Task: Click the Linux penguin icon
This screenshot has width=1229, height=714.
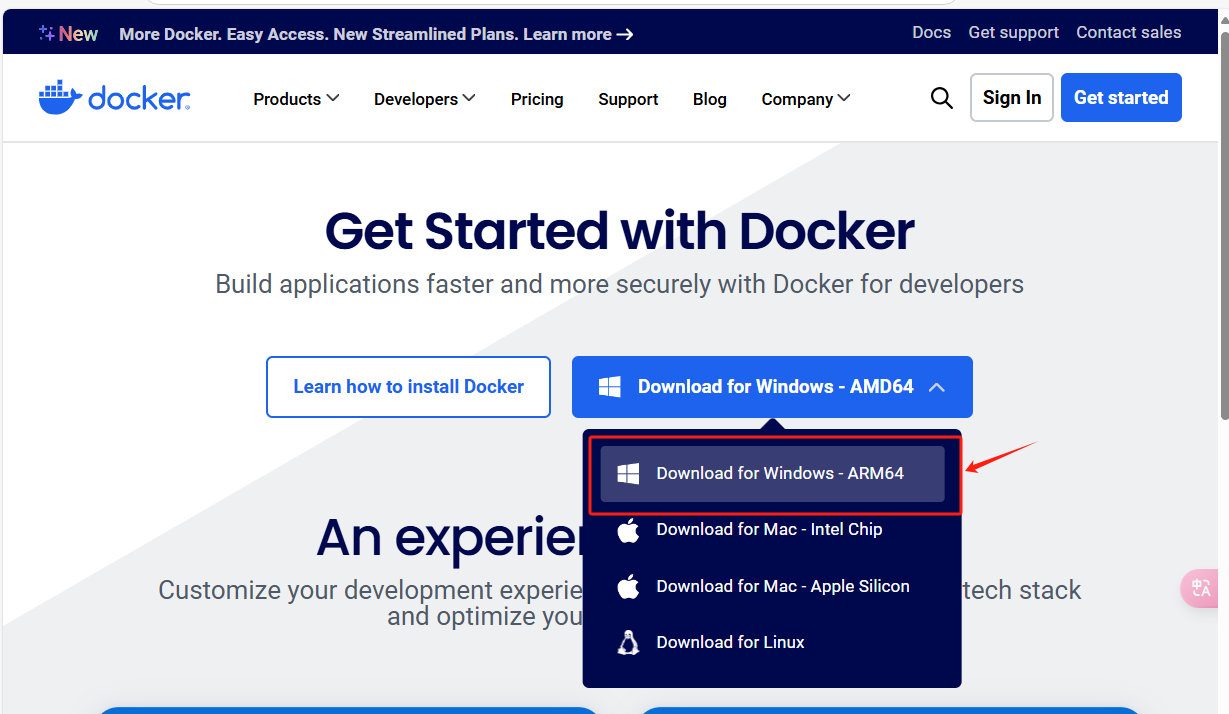Action: [628, 642]
